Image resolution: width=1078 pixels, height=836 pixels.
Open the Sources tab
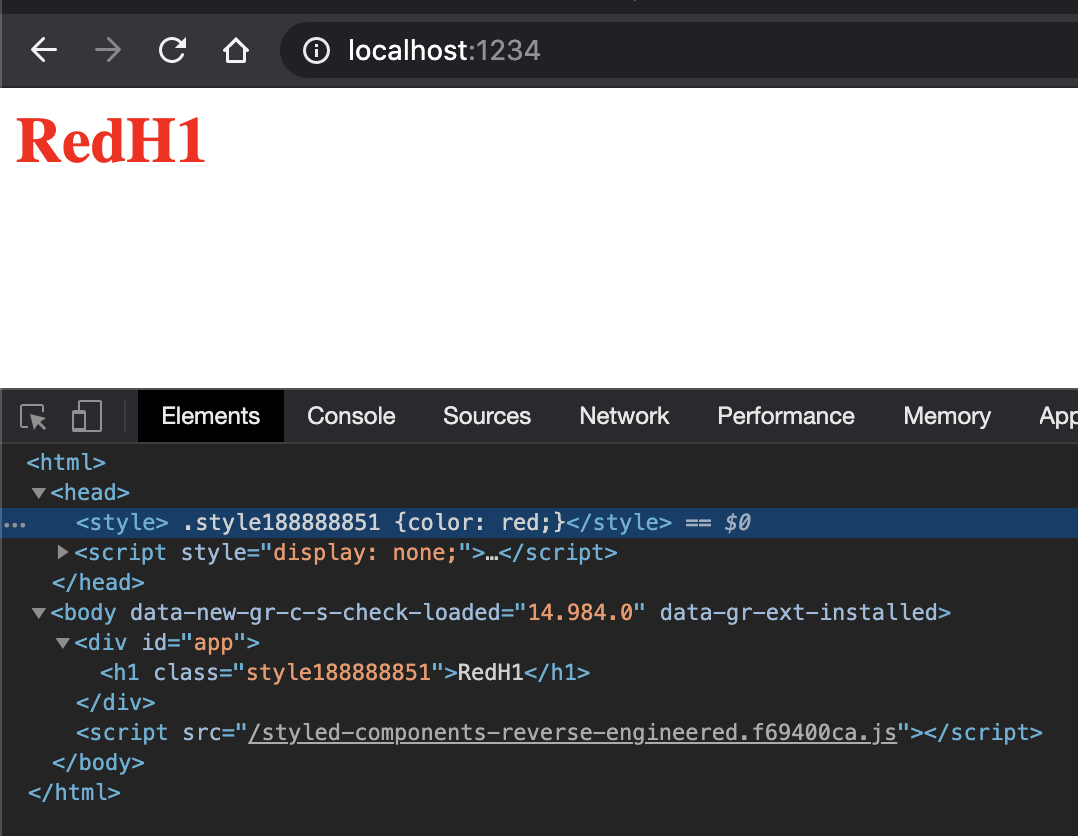487,416
